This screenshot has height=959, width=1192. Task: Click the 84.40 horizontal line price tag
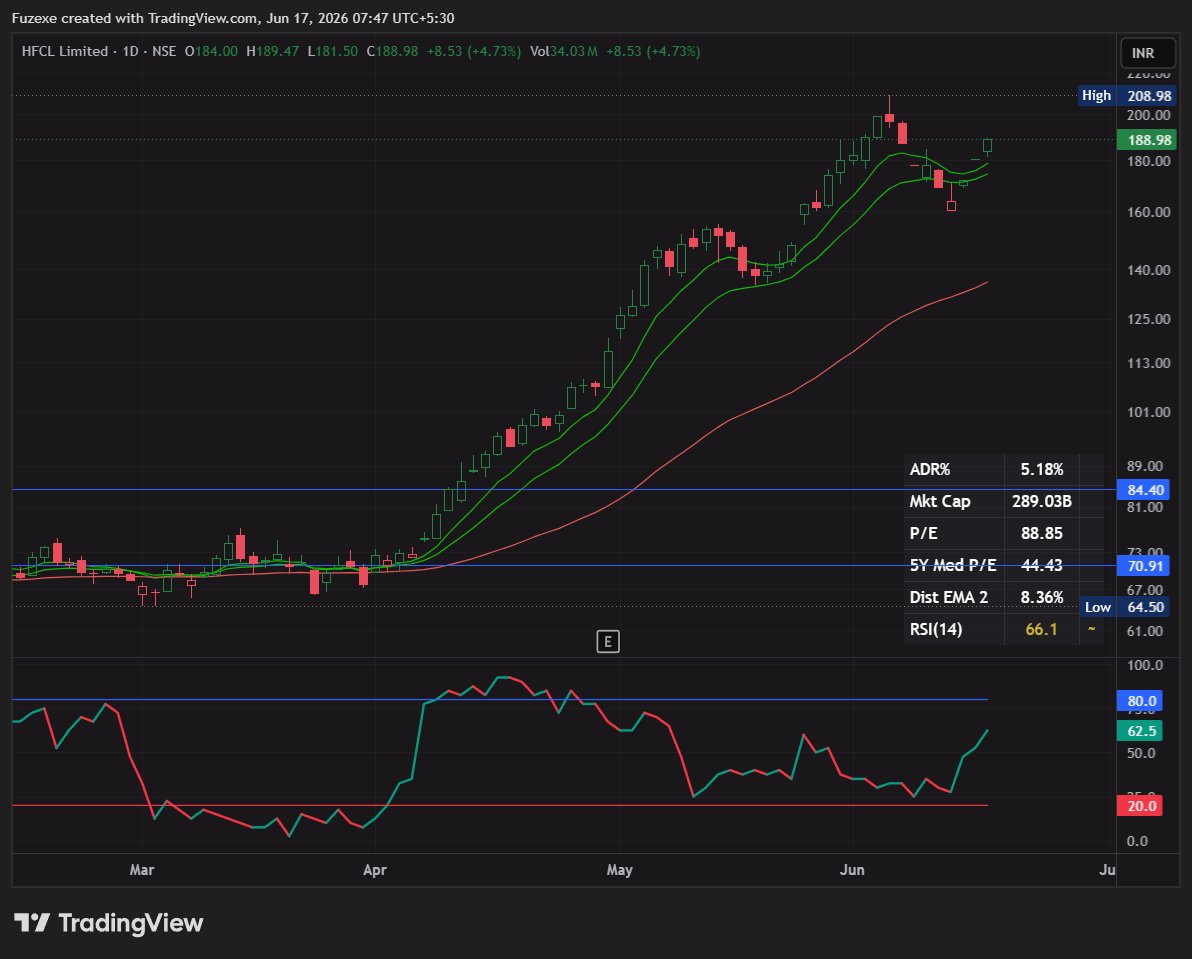click(x=1143, y=490)
